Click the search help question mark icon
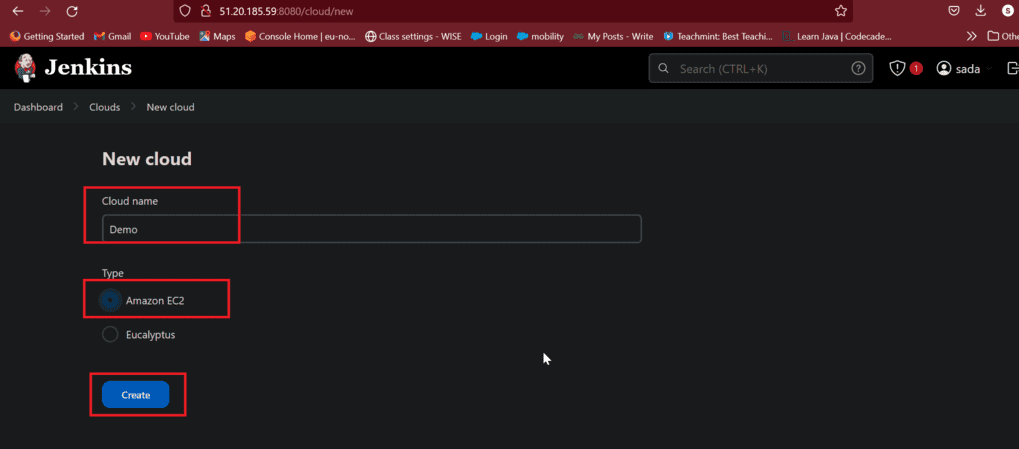This screenshot has width=1019, height=449. click(x=858, y=68)
